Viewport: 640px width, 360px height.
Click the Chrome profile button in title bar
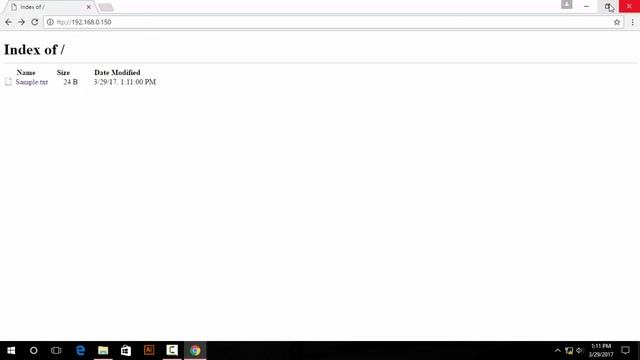(x=567, y=4)
